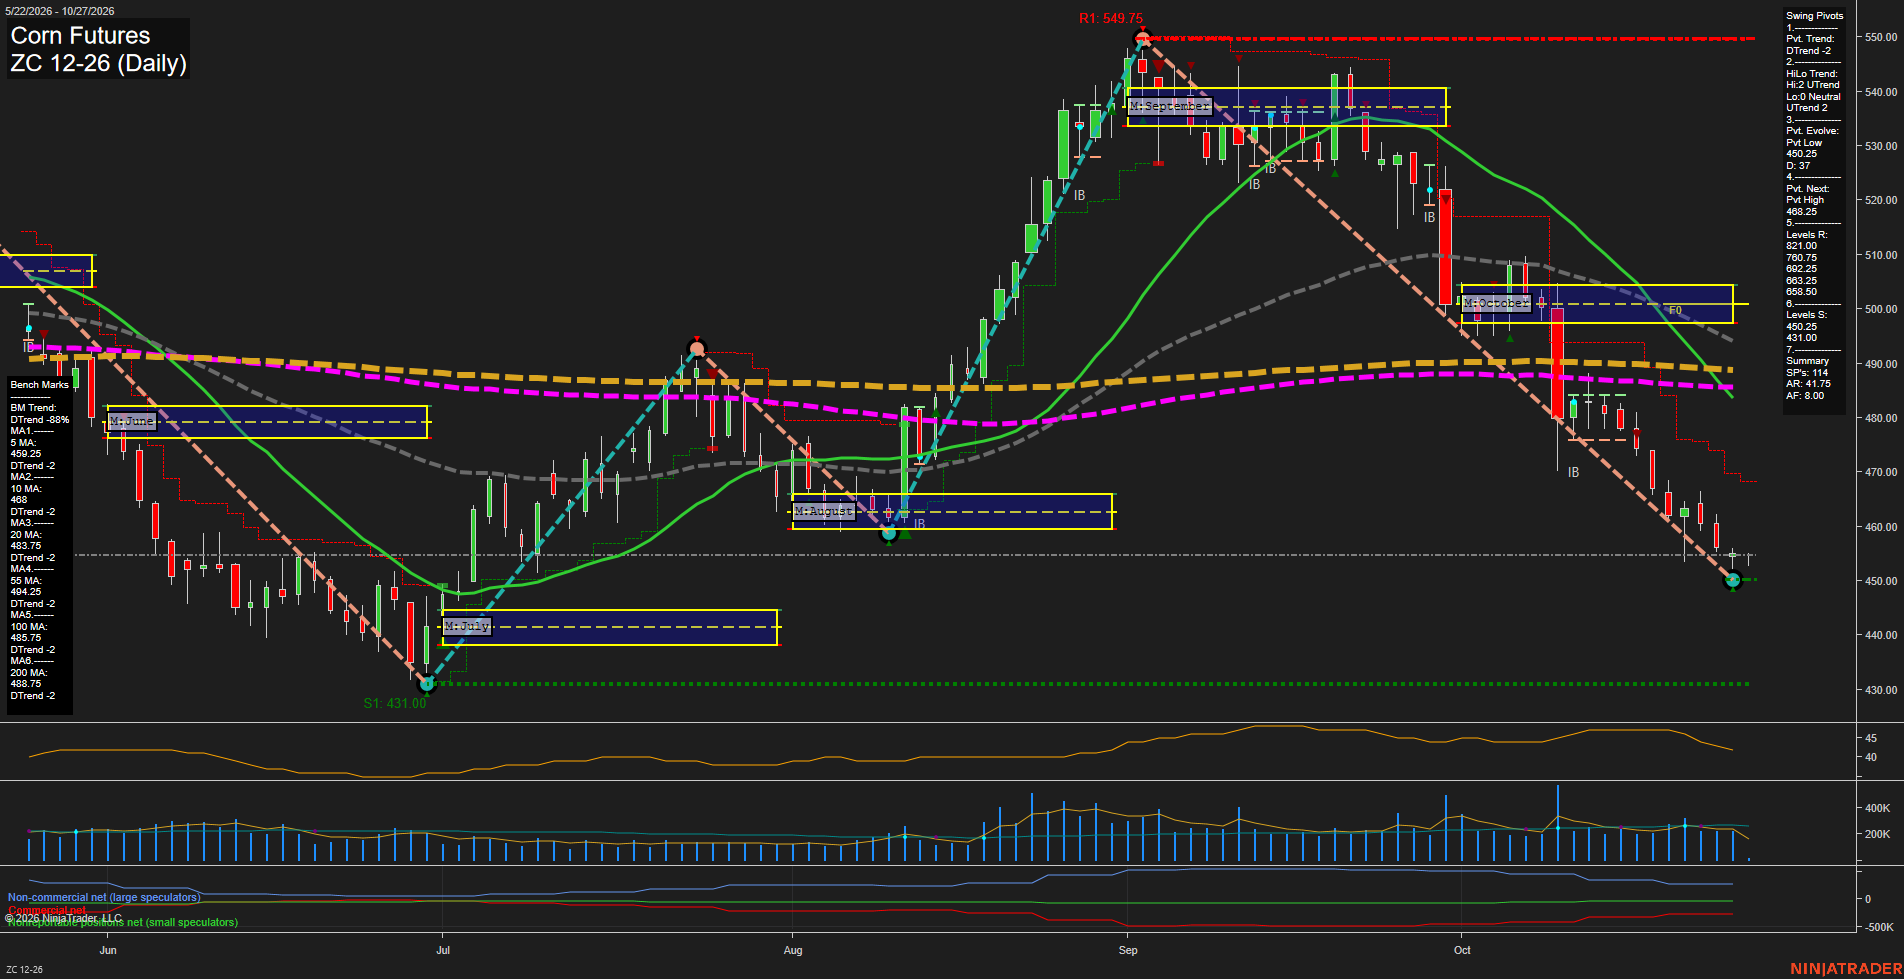Click the SP's: 114 summary value

[1807, 373]
